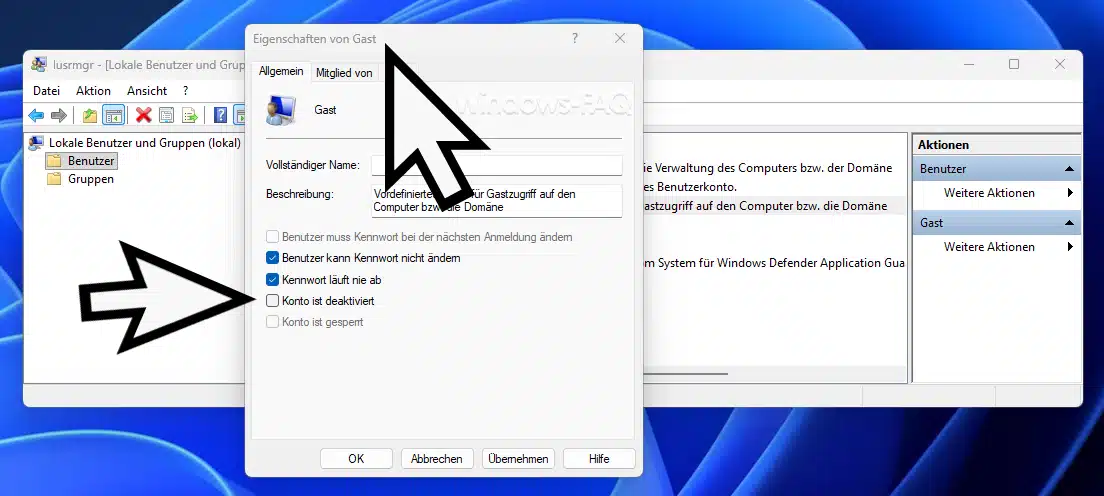Uncheck 'Benutzer kann Kennwort nicht ändern'
Viewport: 1104px width, 496px height.
[x=273, y=258]
